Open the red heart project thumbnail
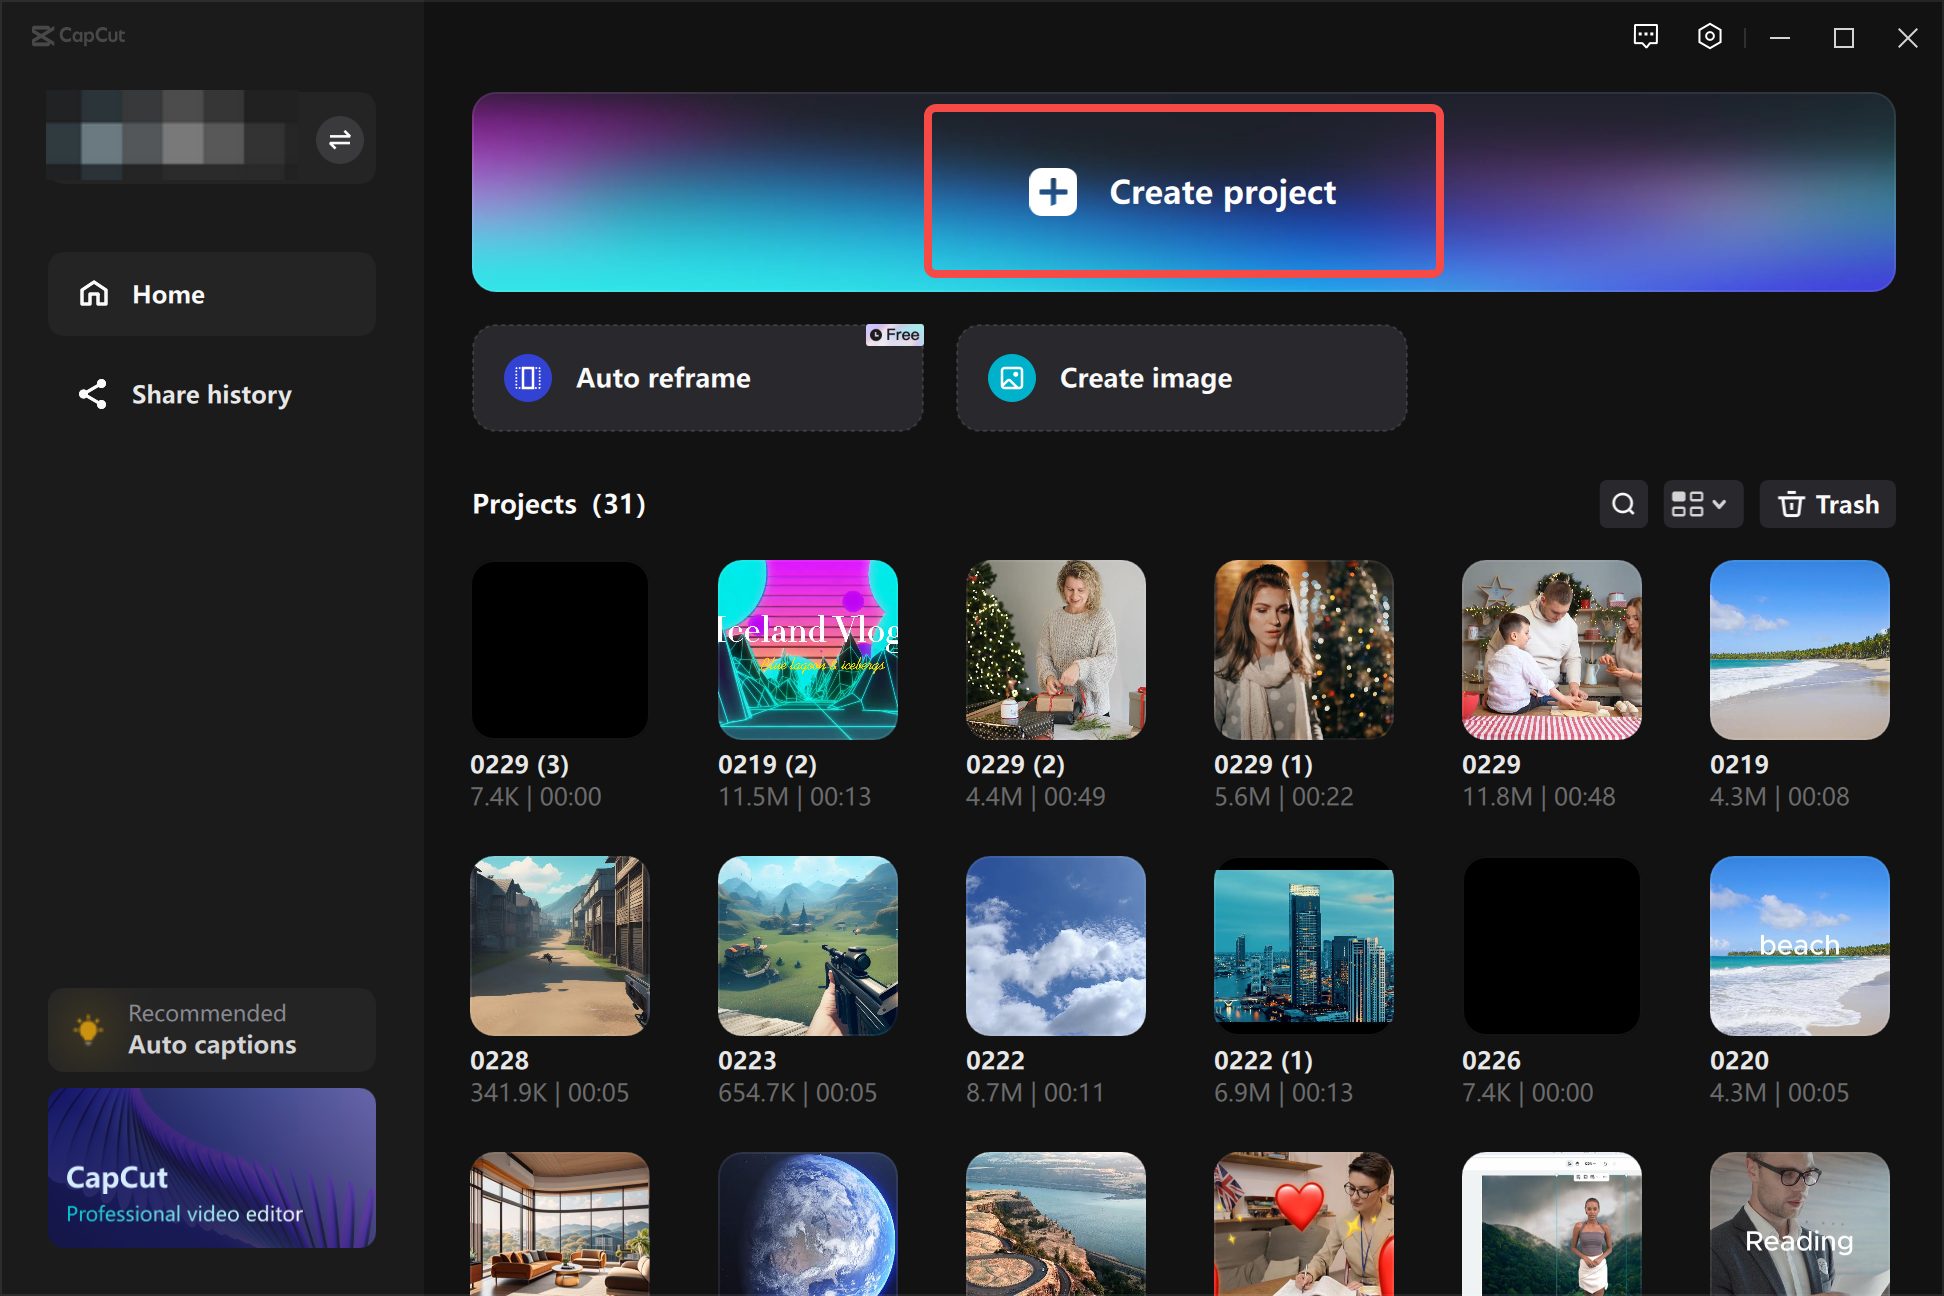The image size is (1944, 1296). click(x=1304, y=1224)
